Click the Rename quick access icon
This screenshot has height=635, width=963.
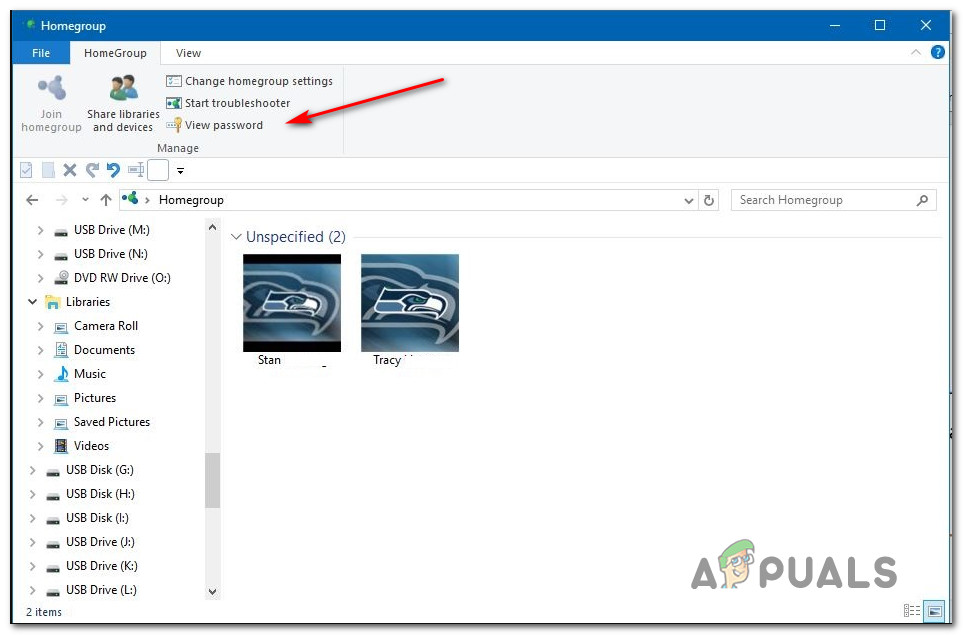pos(136,170)
